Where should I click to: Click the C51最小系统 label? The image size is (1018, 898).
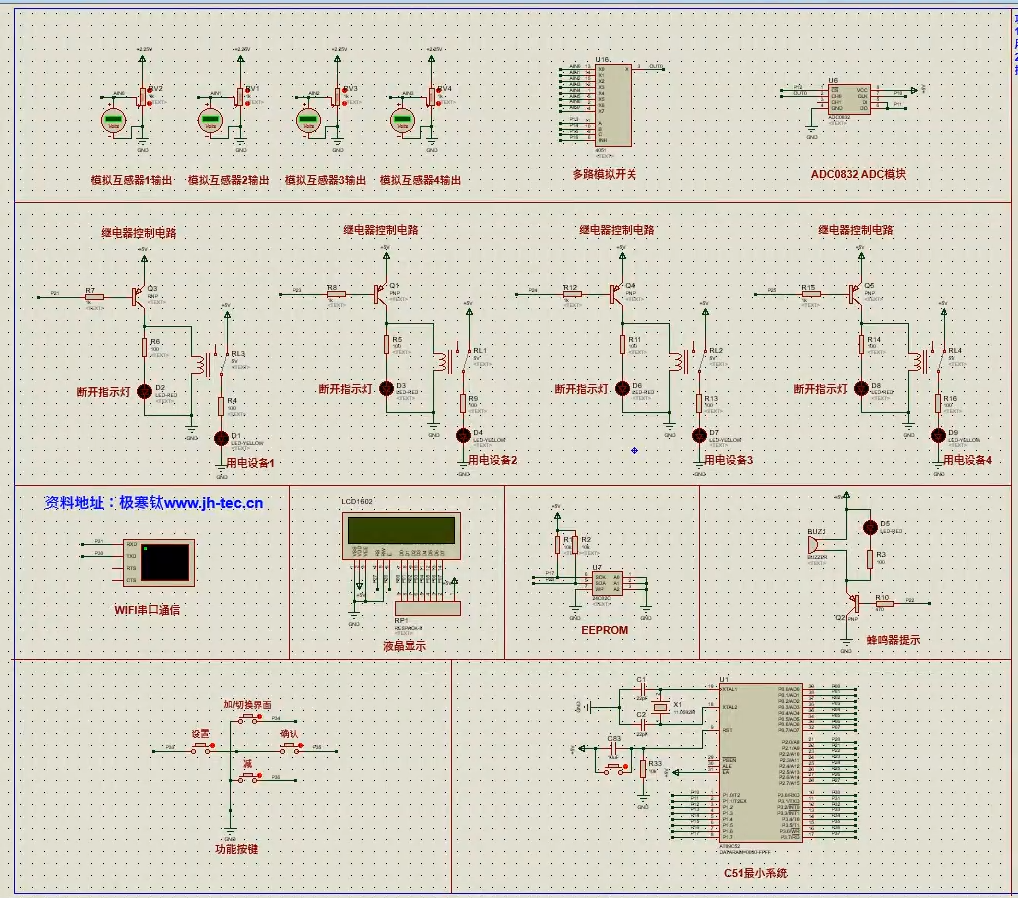tap(755, 873)
